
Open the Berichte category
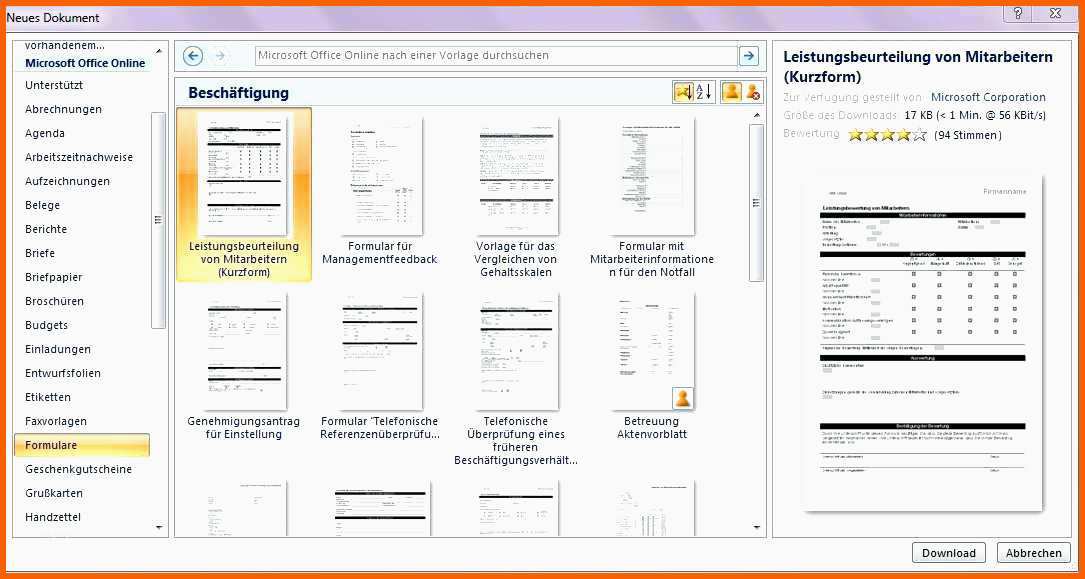click(x=46, y=229)
